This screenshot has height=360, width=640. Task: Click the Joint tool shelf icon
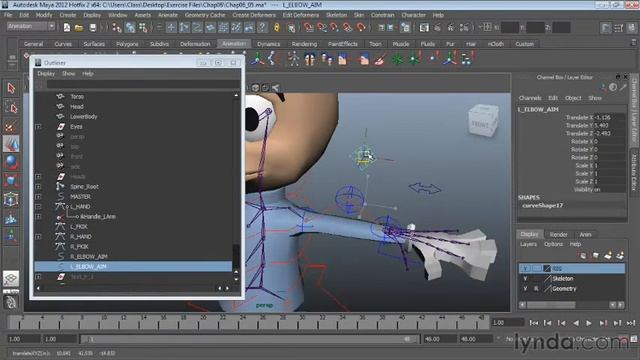pyautogui.click(x=258, y=59)
